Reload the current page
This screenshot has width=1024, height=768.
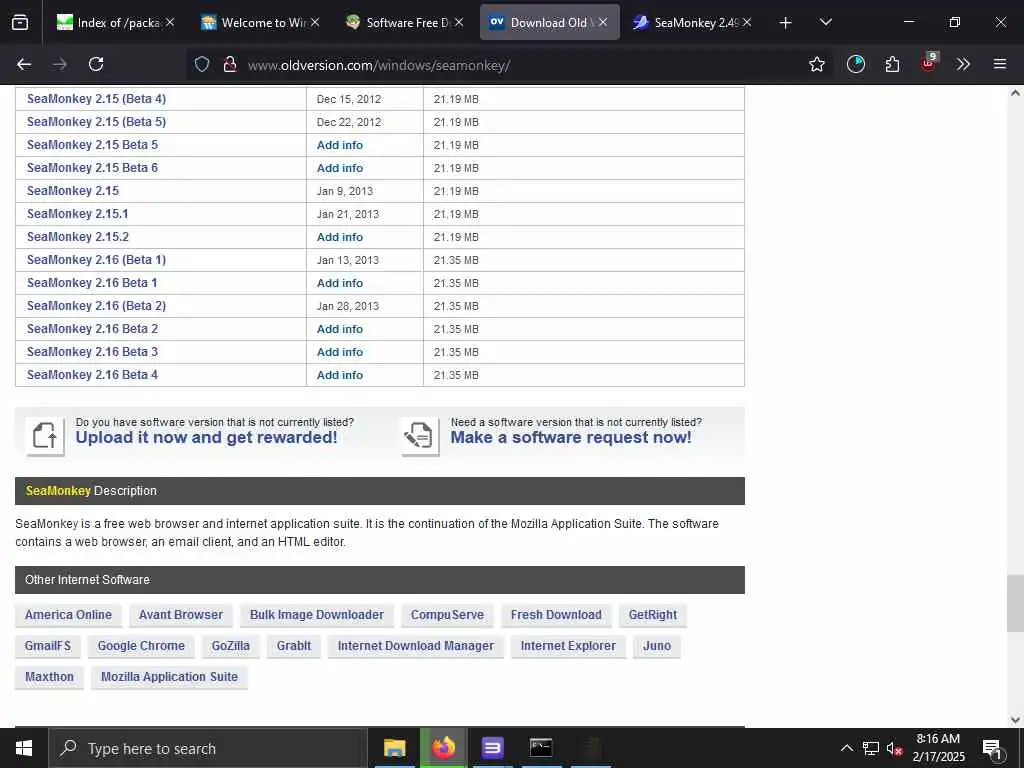[x=96, y=64]
